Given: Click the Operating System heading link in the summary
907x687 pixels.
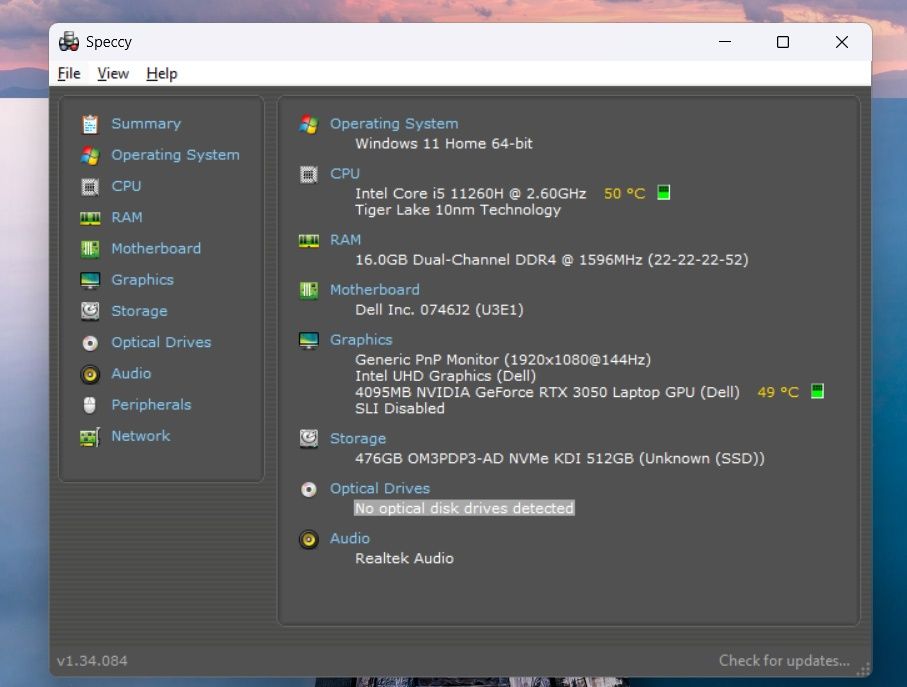Looking at the screenshot, I should [394, 124].
